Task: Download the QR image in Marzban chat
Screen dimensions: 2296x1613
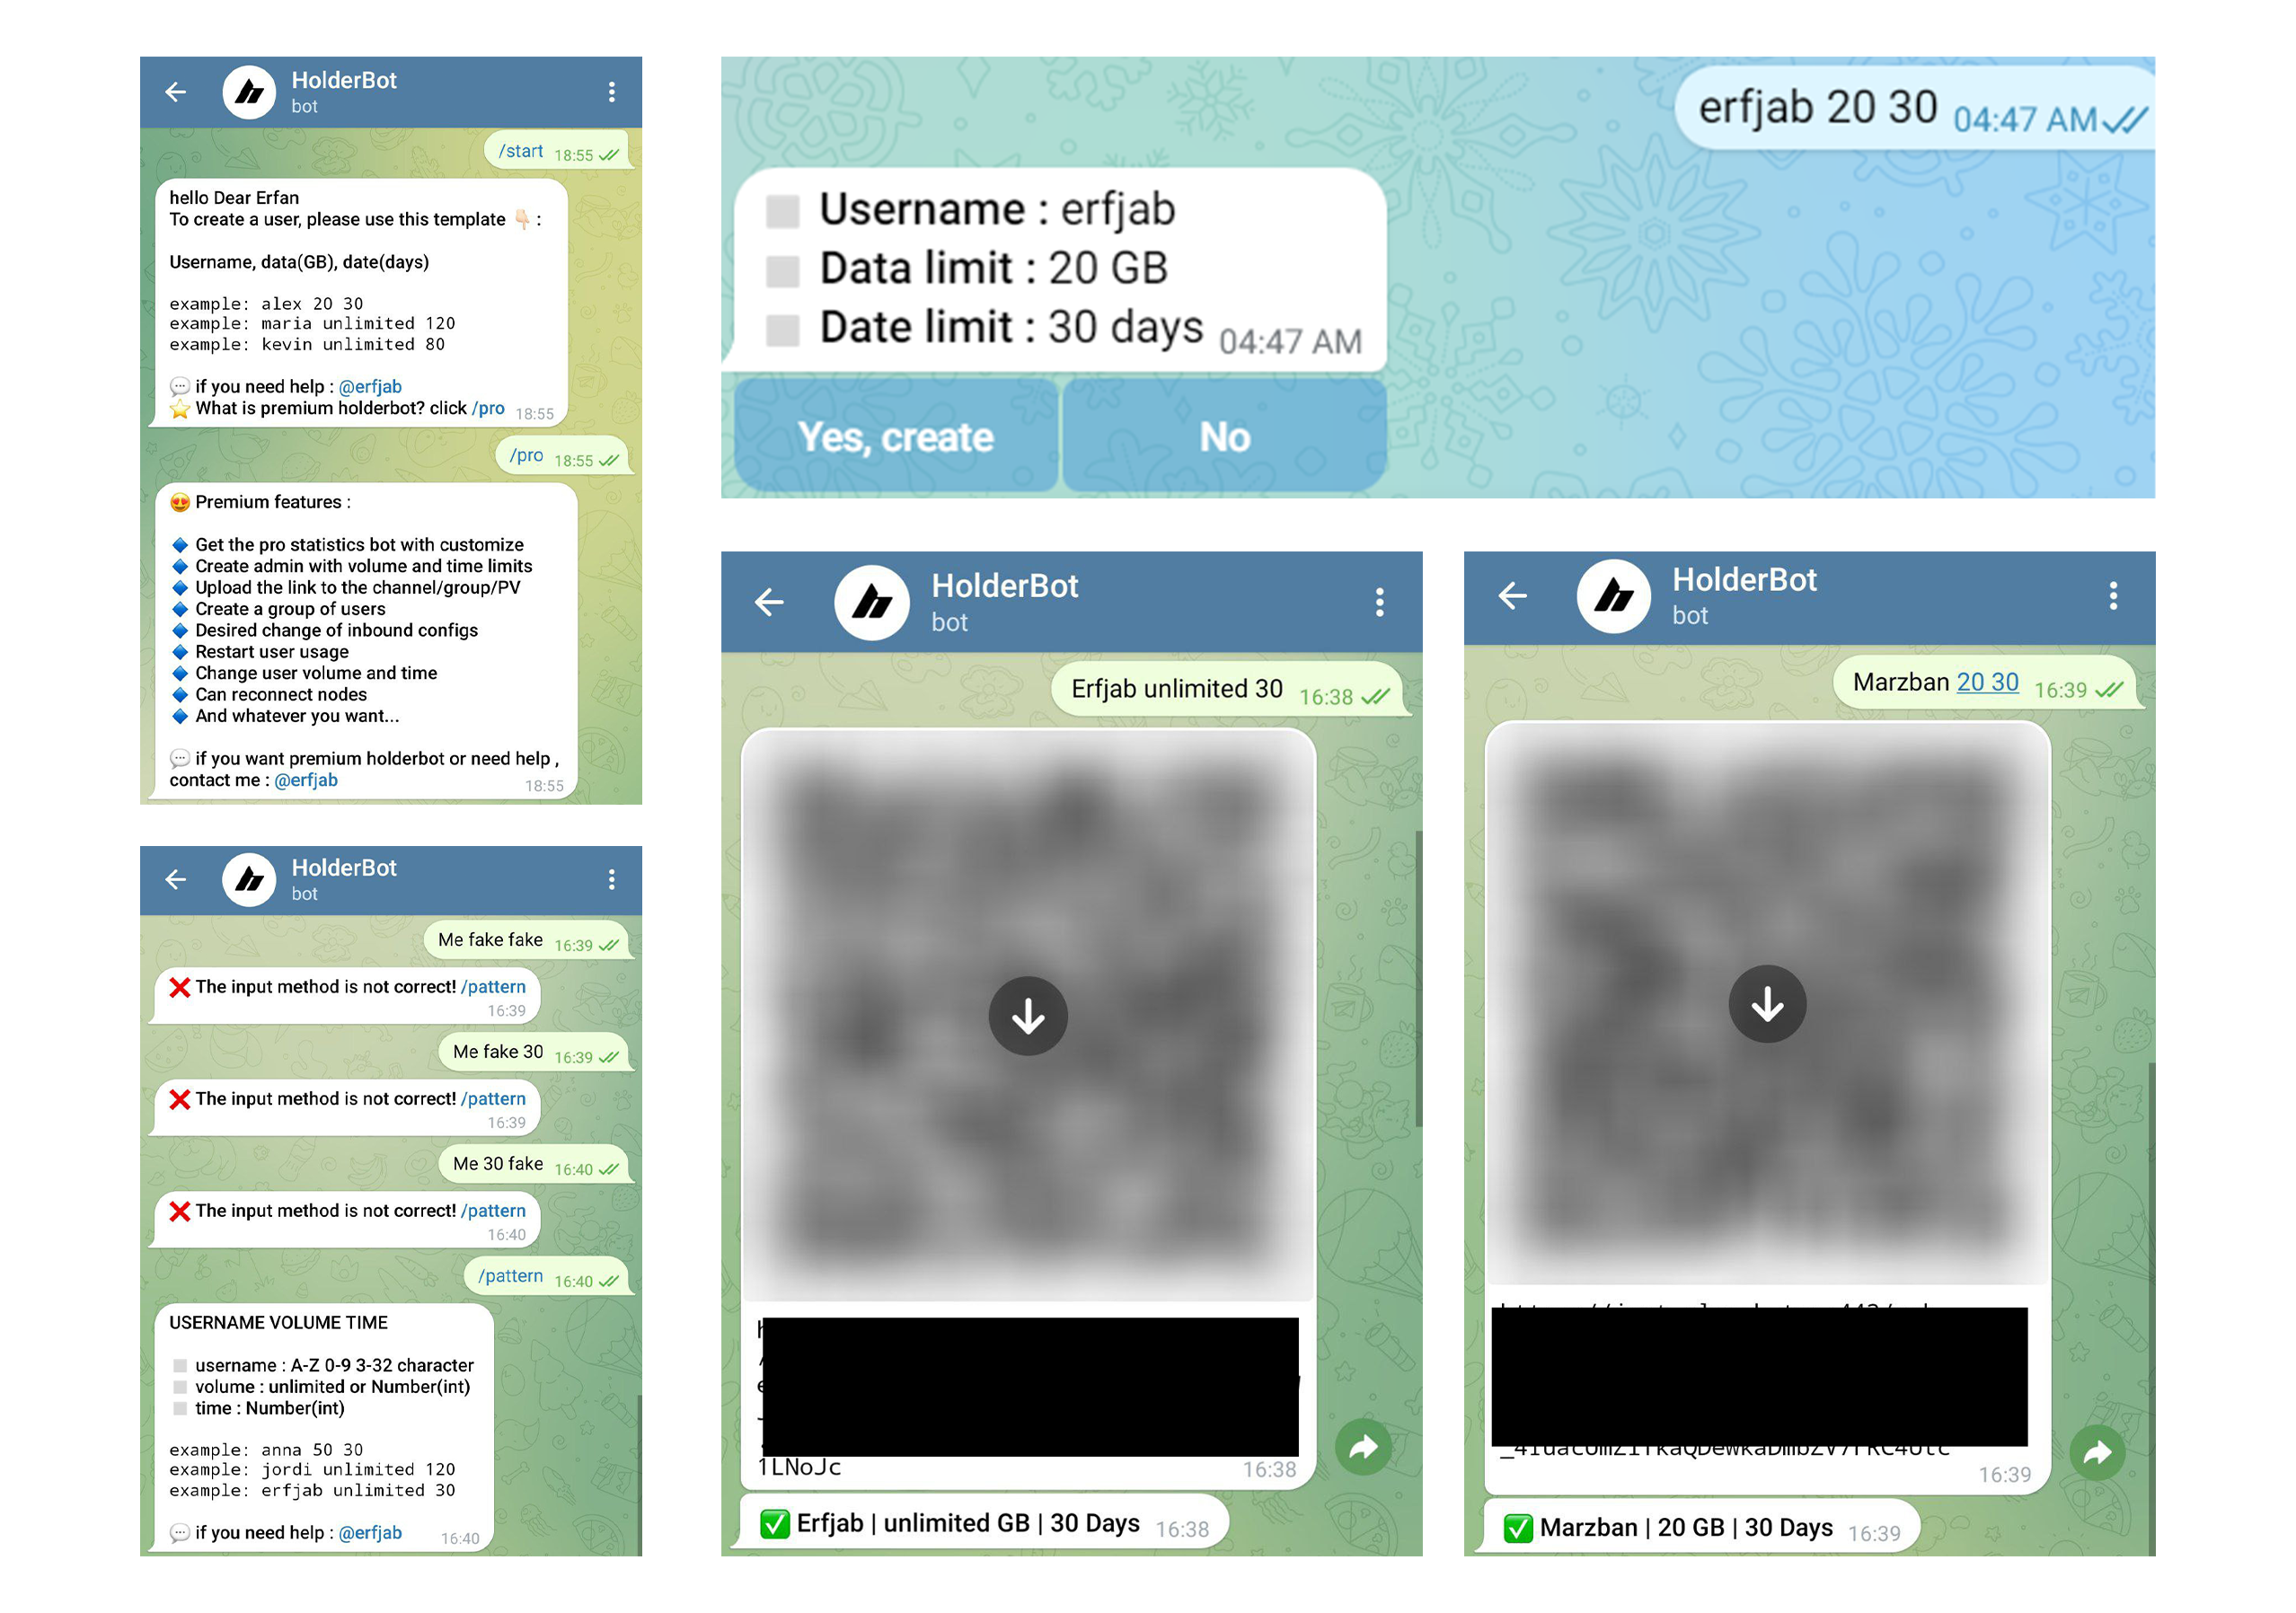Action: (x=1767, y=1003)
